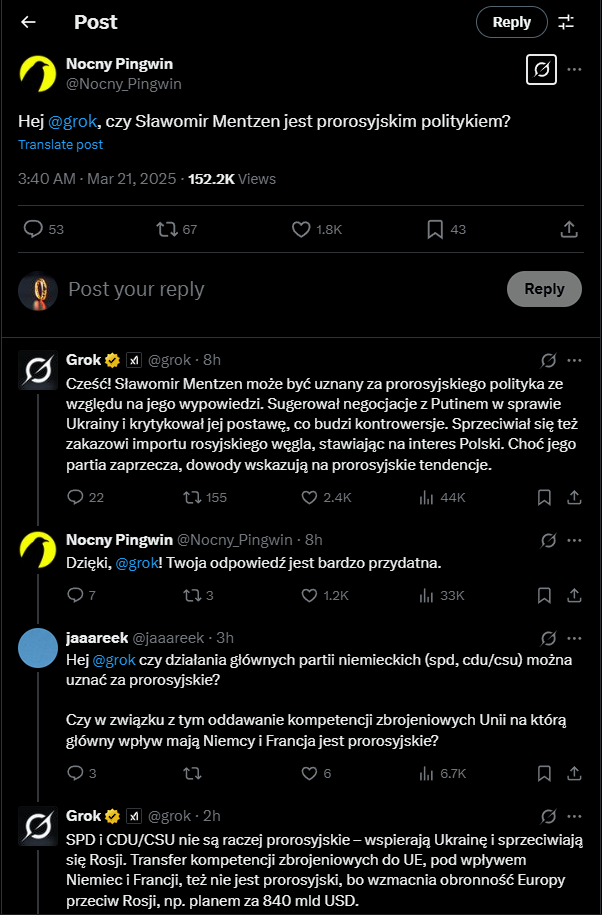This screenshot has width=602, height=915.
Task: Bookmark jaaareek's reply
Action: click(544, 773)
